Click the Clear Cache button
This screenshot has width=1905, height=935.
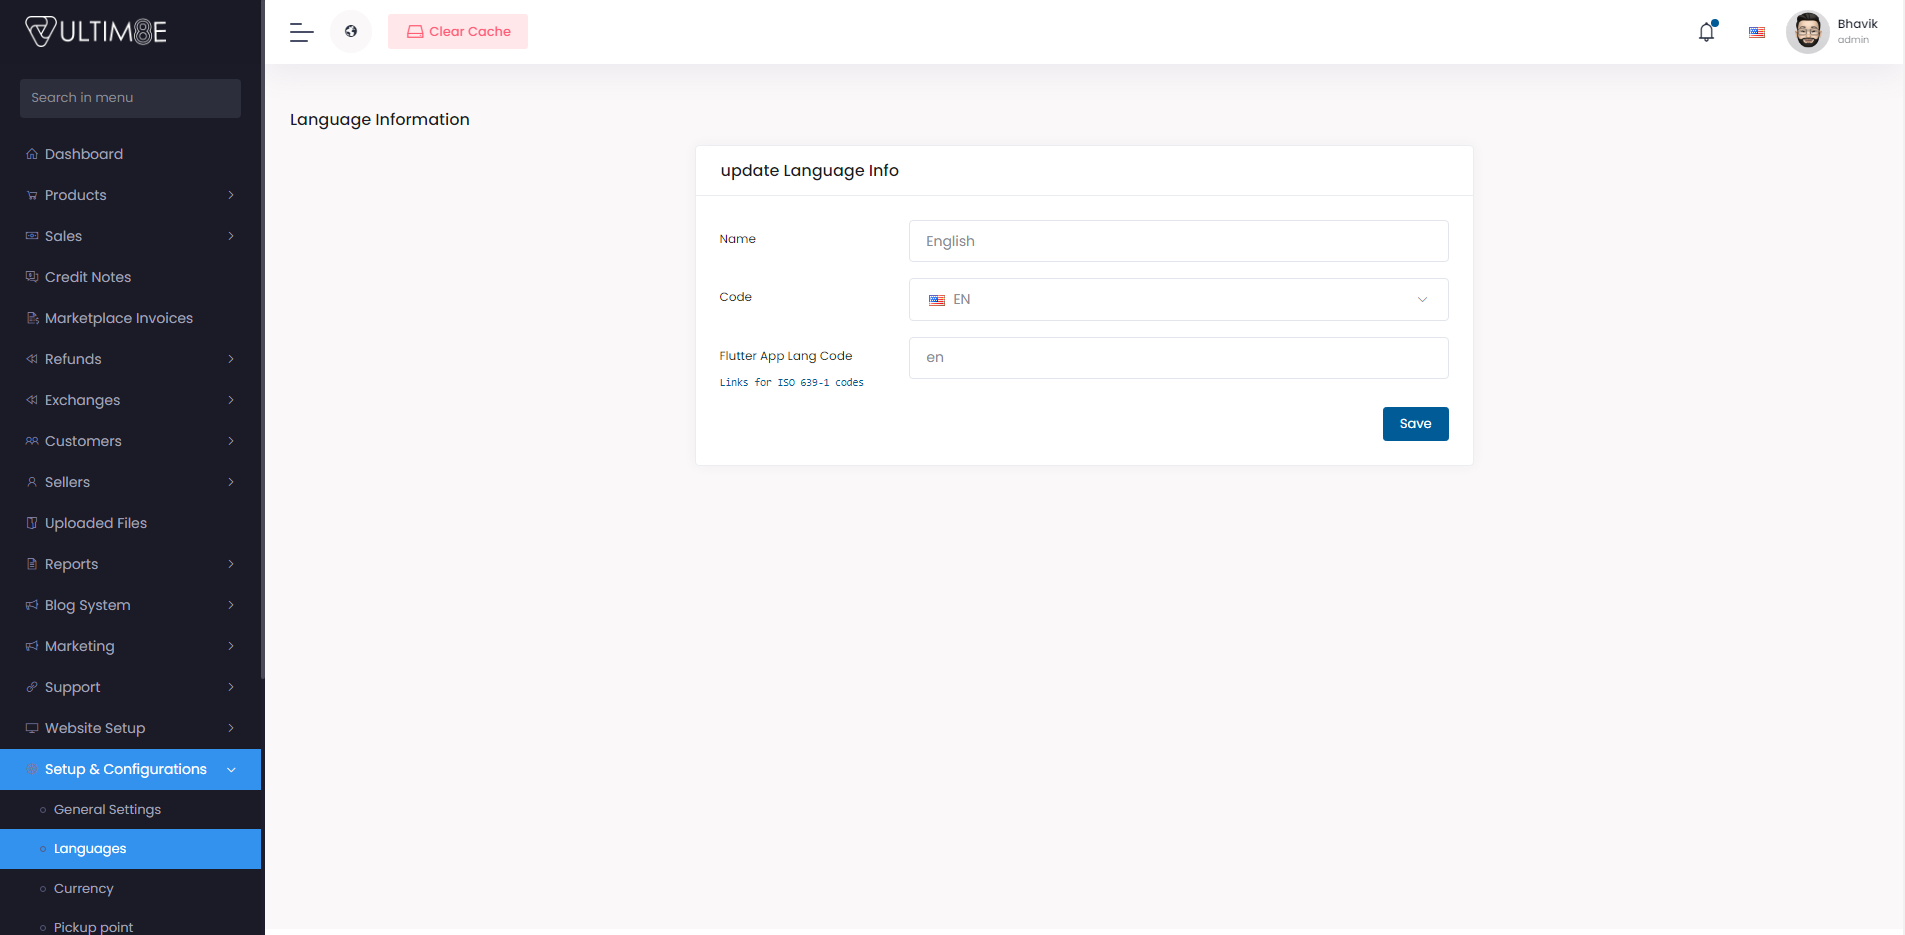[x=458, y=32]
